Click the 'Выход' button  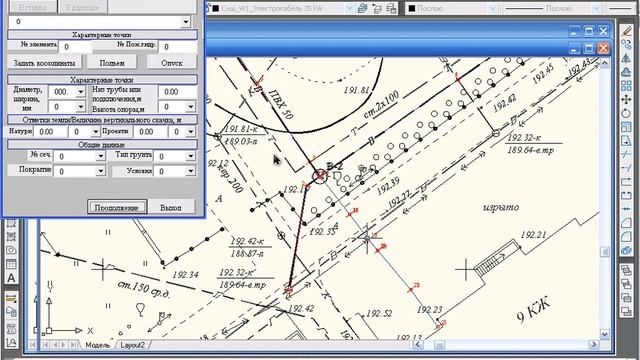(x=171, y=207)
